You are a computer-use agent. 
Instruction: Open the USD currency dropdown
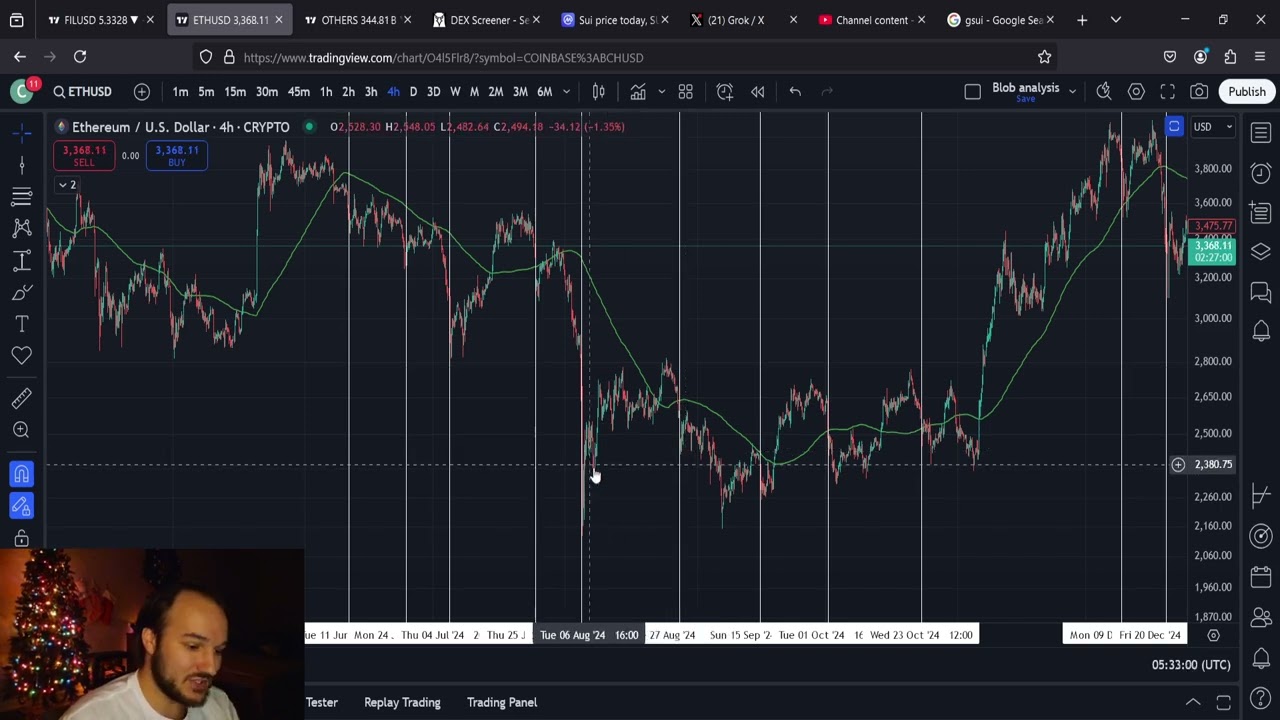(1212, 127)
